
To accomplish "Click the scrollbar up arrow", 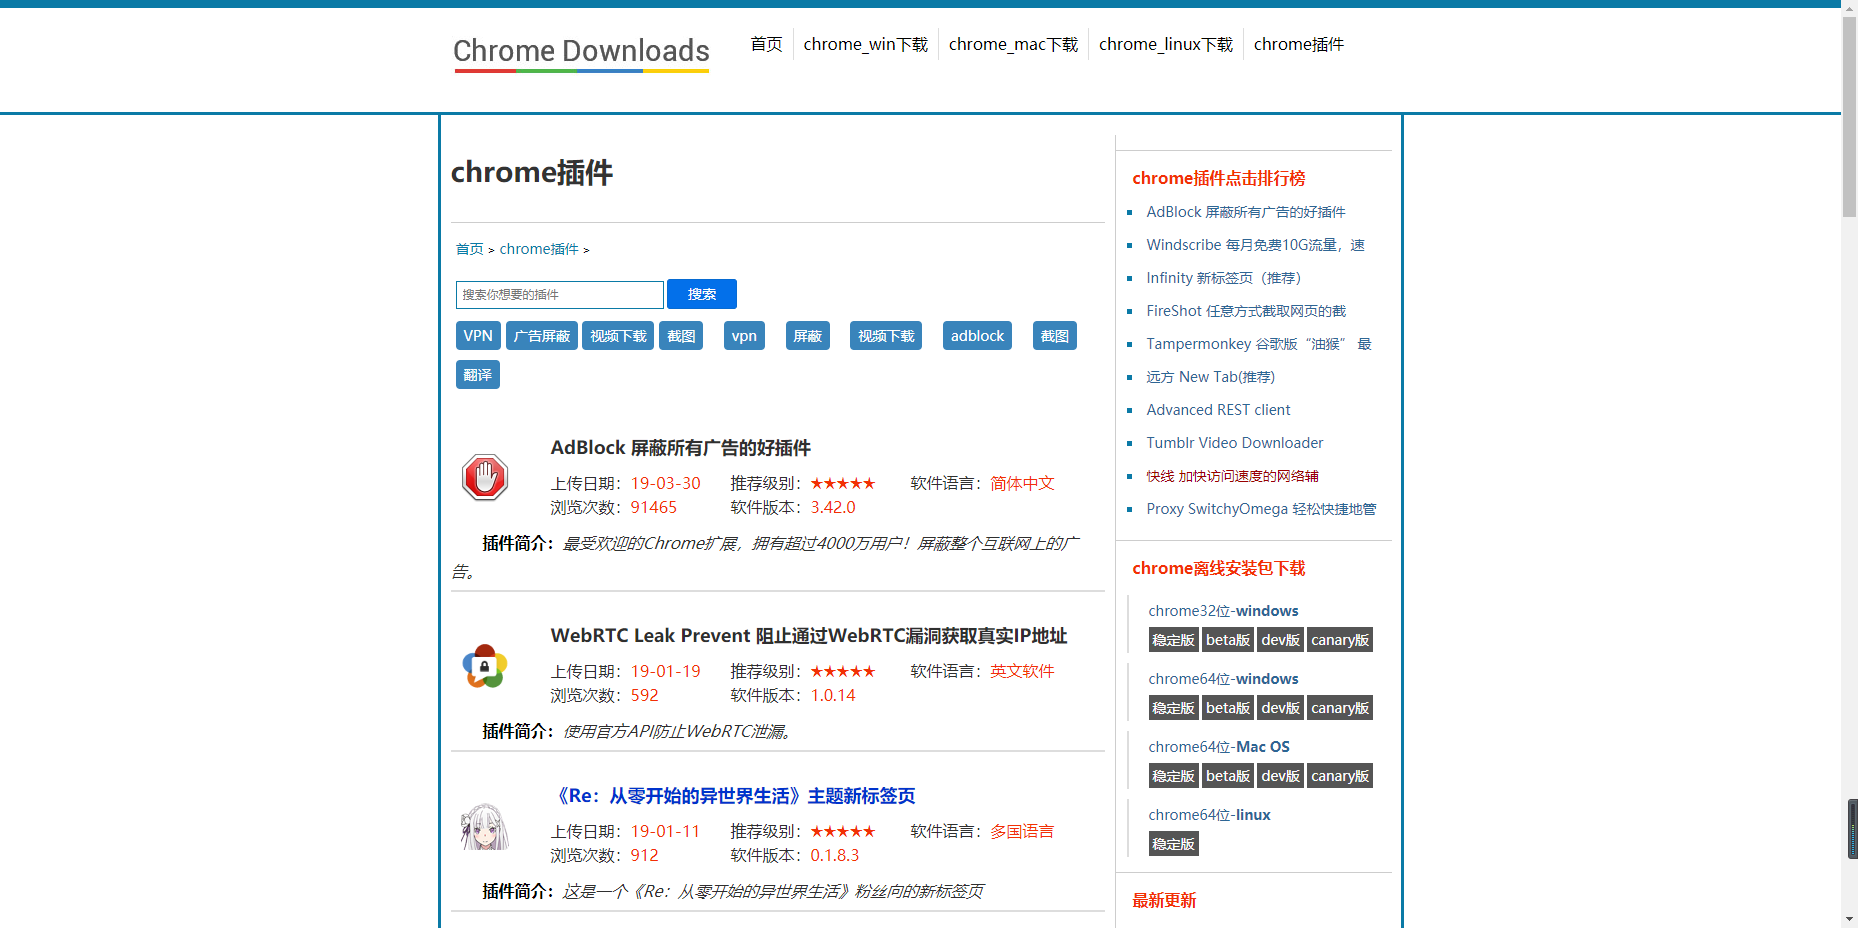I will 1849,8.
